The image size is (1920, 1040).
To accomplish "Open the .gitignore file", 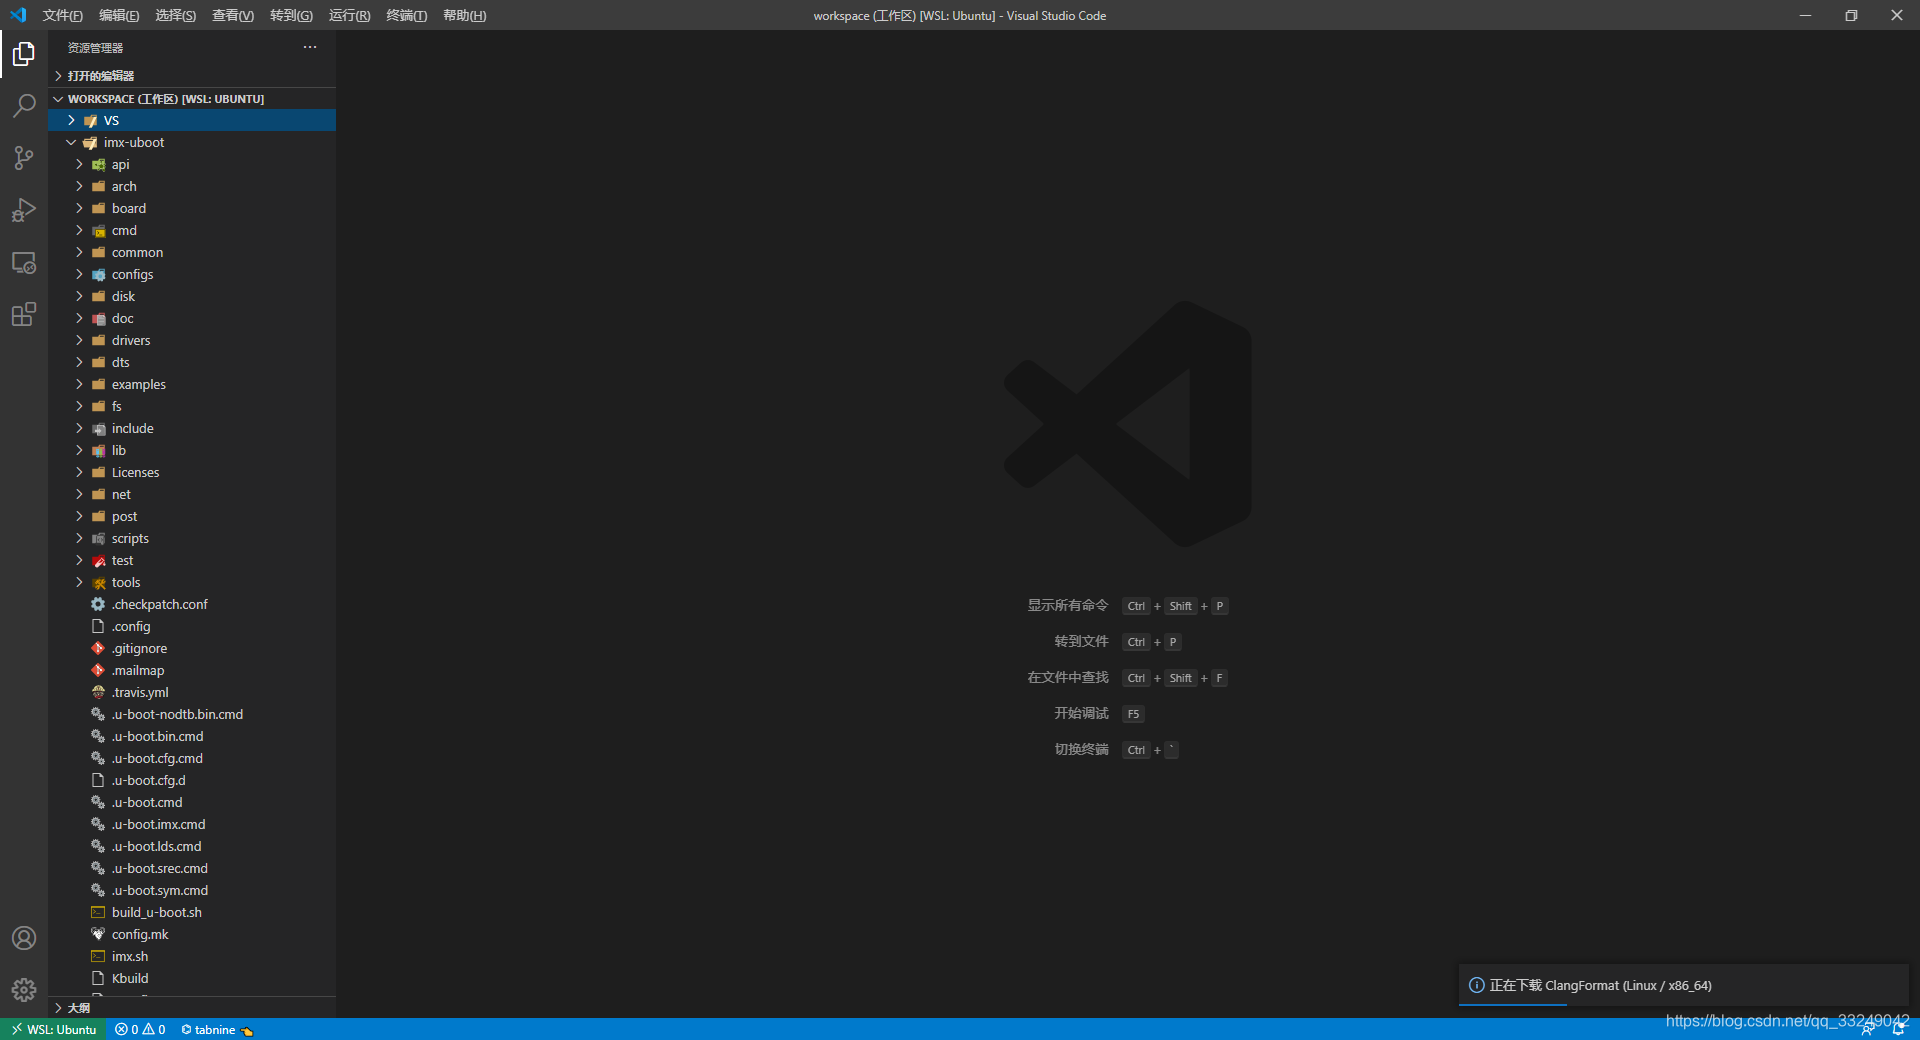I will coord(192,648).
